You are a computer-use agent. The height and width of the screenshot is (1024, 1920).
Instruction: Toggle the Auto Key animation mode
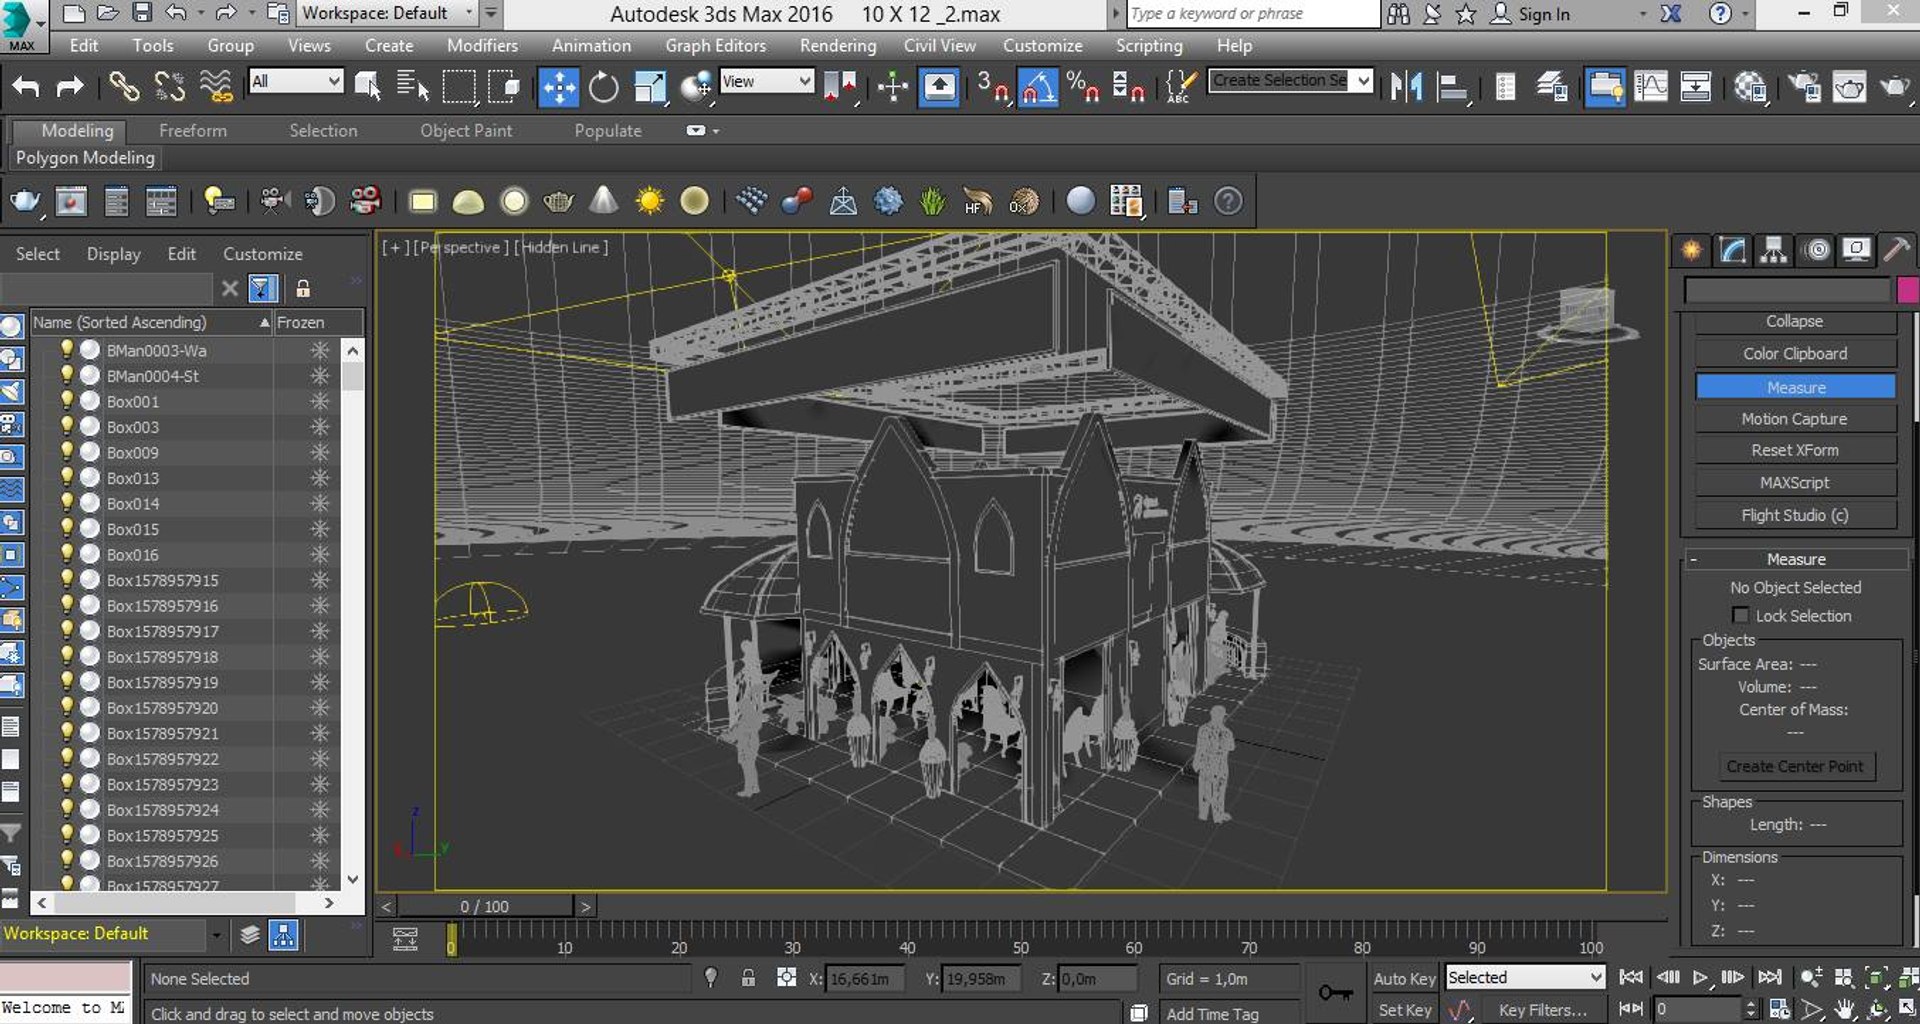(x=1403, y=978)
